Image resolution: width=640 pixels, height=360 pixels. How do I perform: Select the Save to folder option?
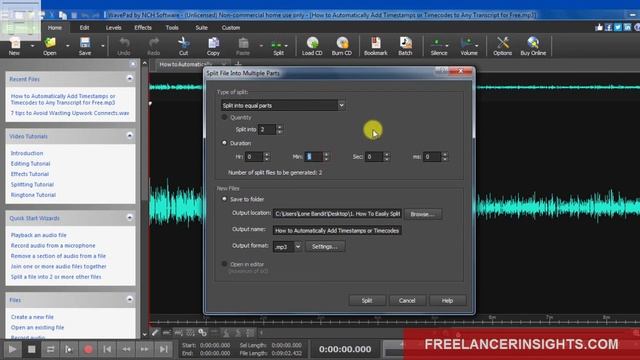coord(224,199)
